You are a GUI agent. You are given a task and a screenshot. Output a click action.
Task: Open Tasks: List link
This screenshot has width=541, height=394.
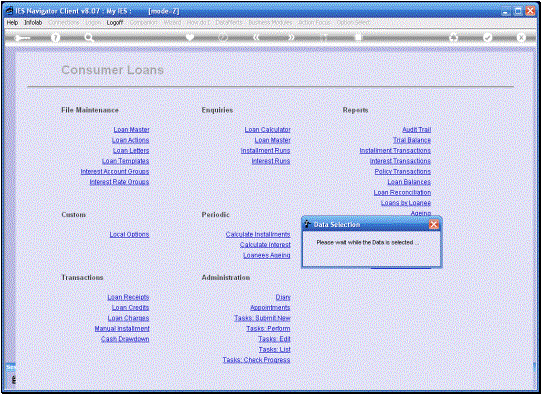click(x=275, y=349)
